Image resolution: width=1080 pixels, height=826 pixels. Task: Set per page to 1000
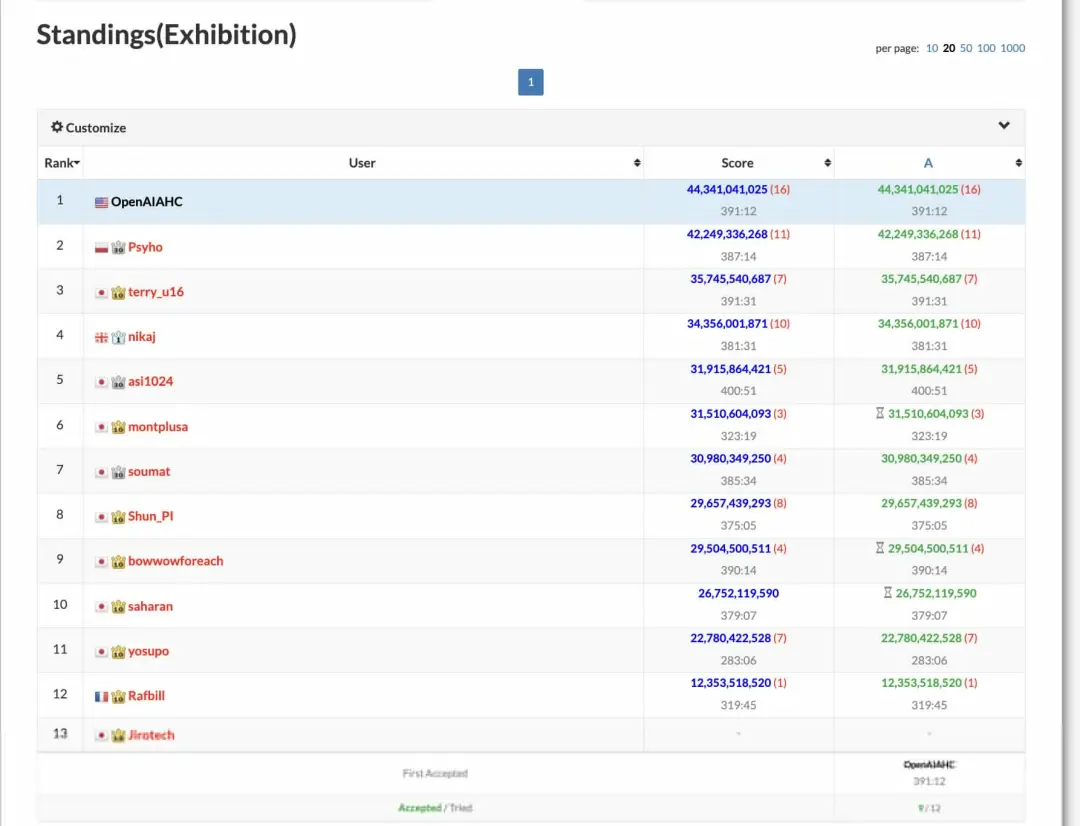tap(1012, 48)
